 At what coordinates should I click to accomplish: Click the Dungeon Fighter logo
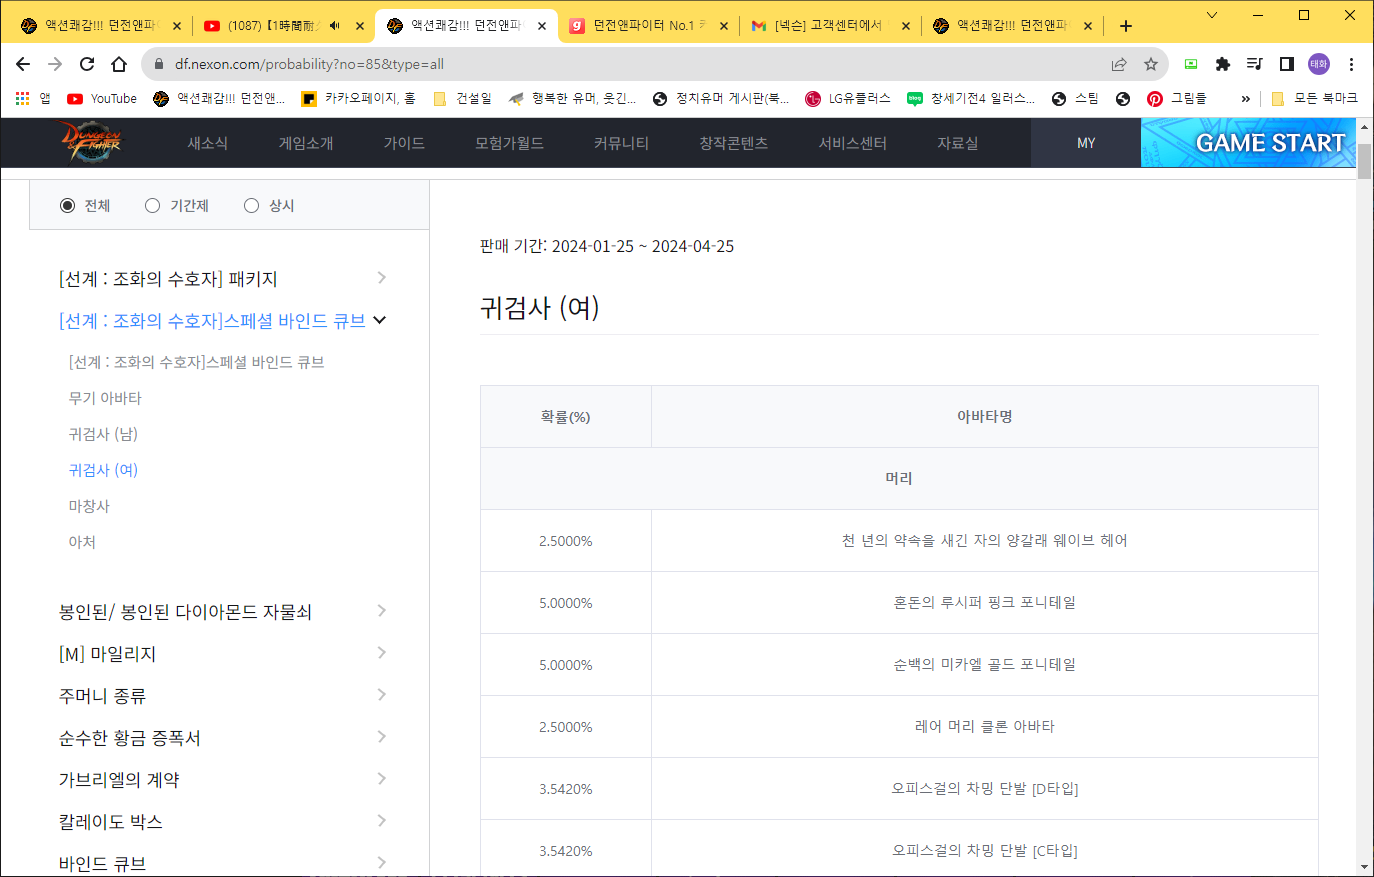(x=91, y=142)
